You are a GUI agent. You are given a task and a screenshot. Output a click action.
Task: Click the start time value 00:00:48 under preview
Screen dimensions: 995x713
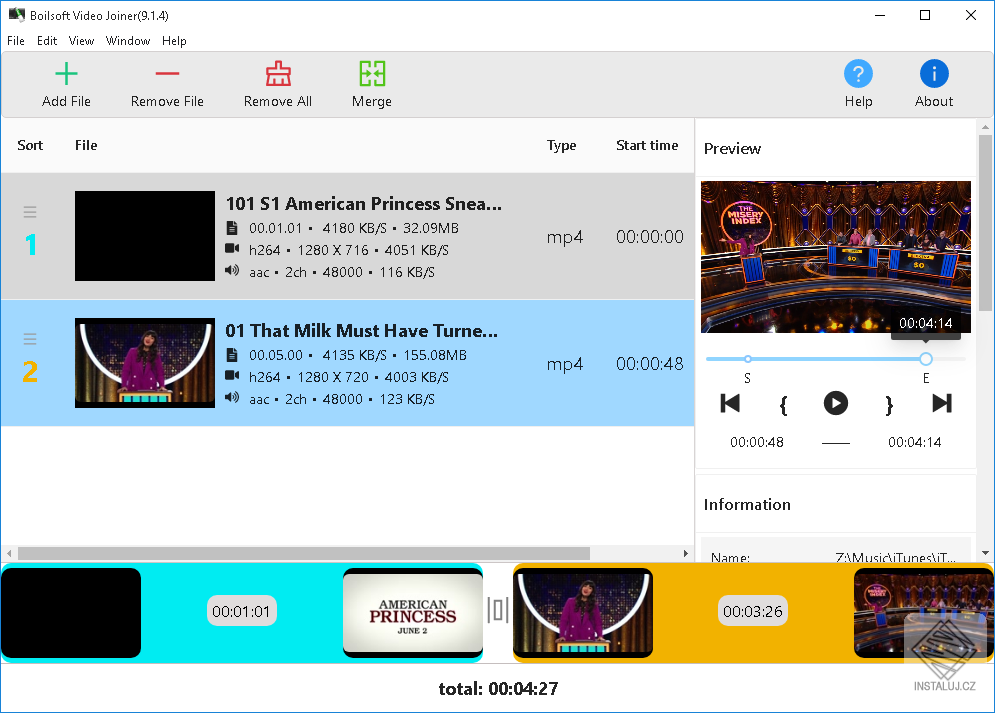(756, 442)
